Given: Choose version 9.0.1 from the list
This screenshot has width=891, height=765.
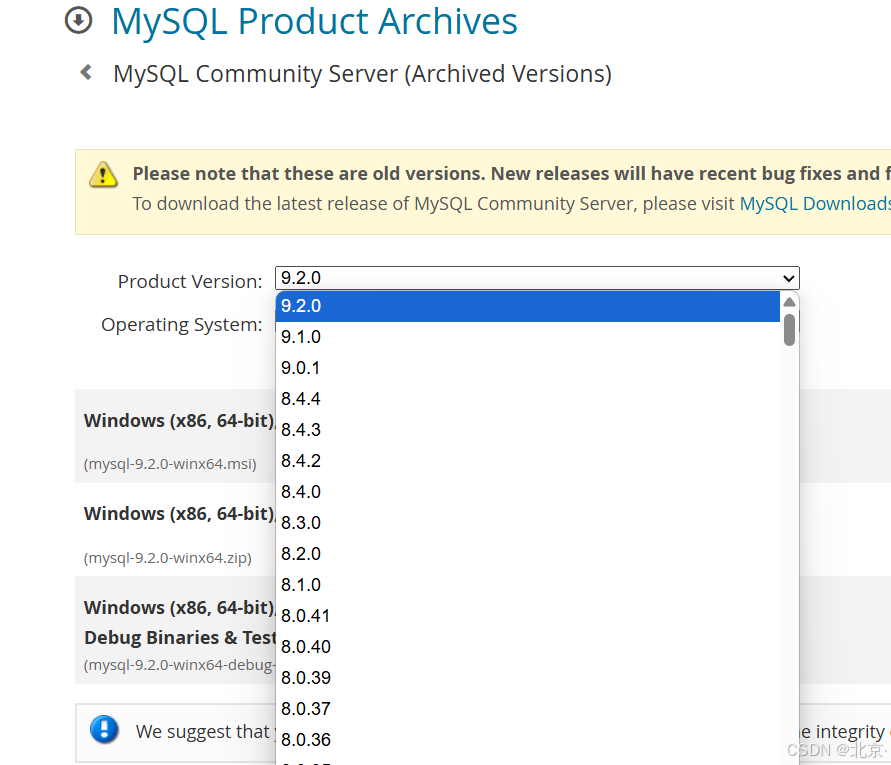Looking at the screenshot, I should (x=527, y=368).
